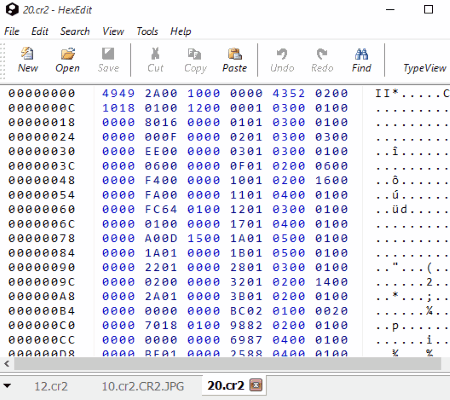Click hex value 000F at offset 00000024

(x=161, y=137)
